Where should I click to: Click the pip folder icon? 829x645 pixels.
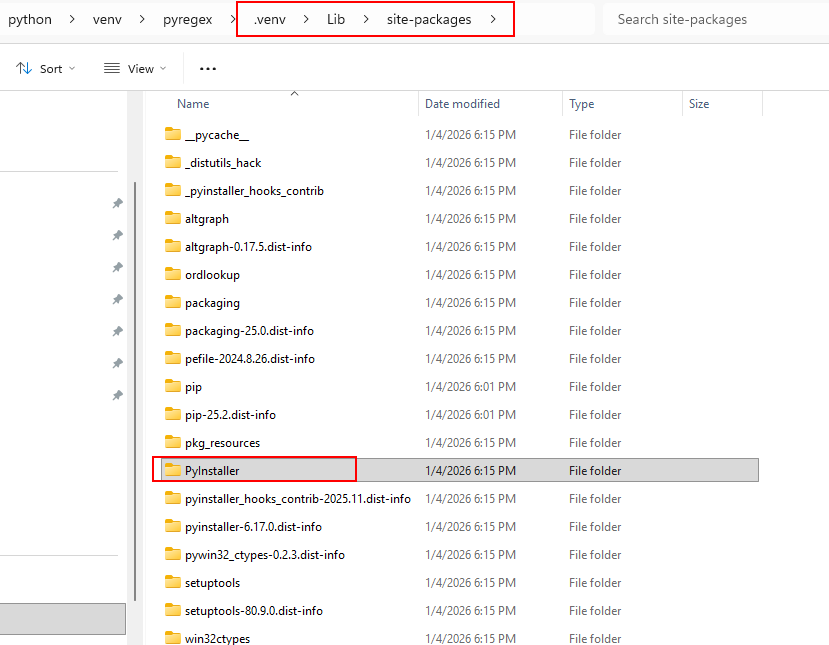tap(173, 386)
